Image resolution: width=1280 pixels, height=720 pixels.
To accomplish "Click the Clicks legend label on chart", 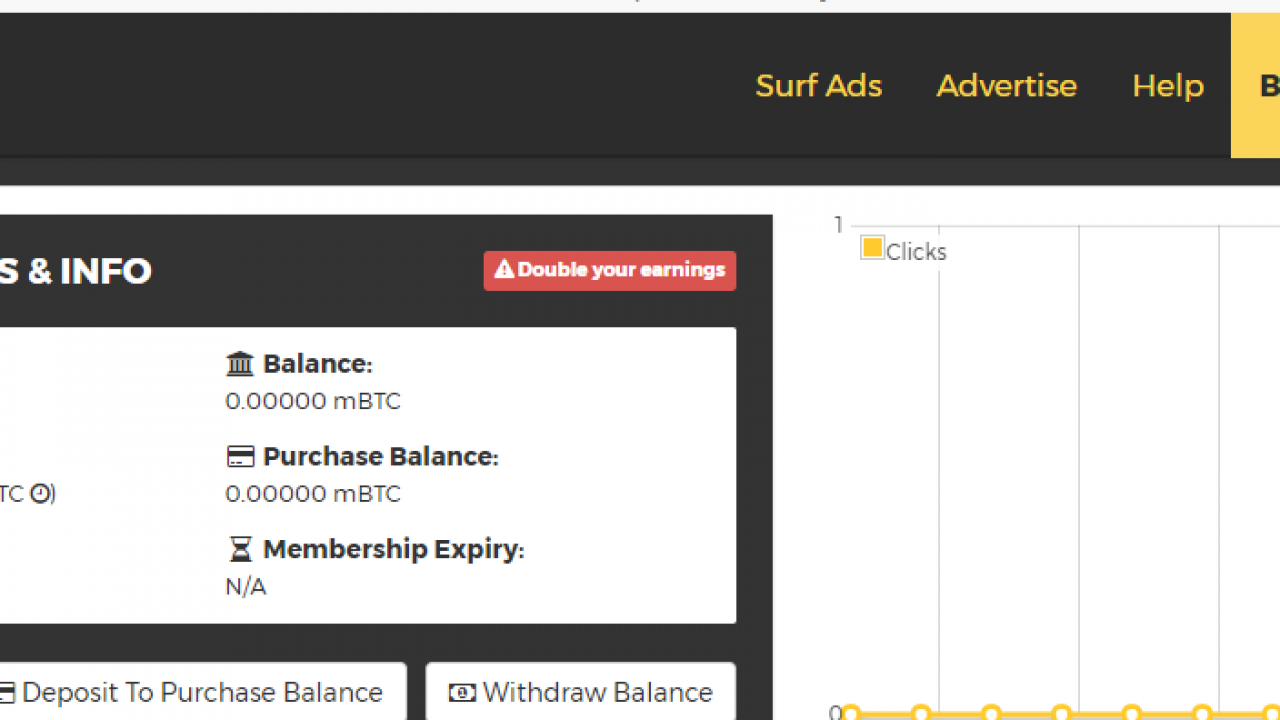I will pyautogui.click(x=916, y=252).
